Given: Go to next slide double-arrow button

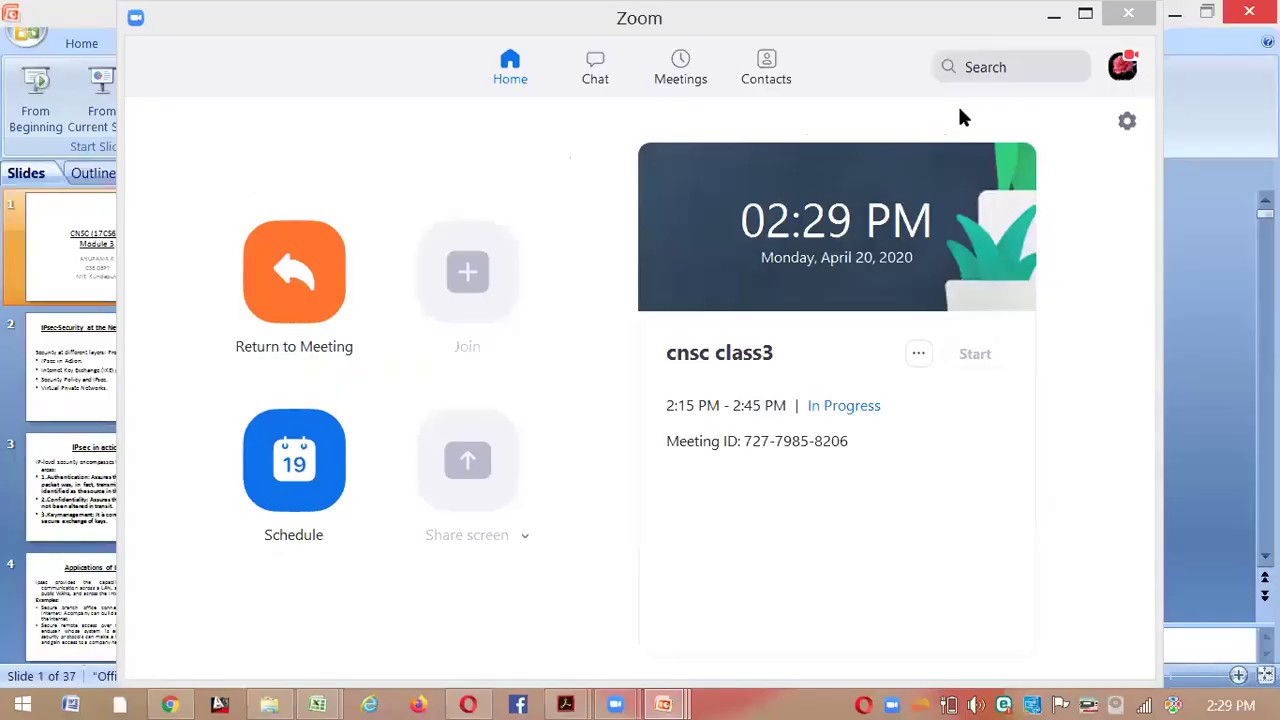Looking at the screenshot, I should (1265, 595).
